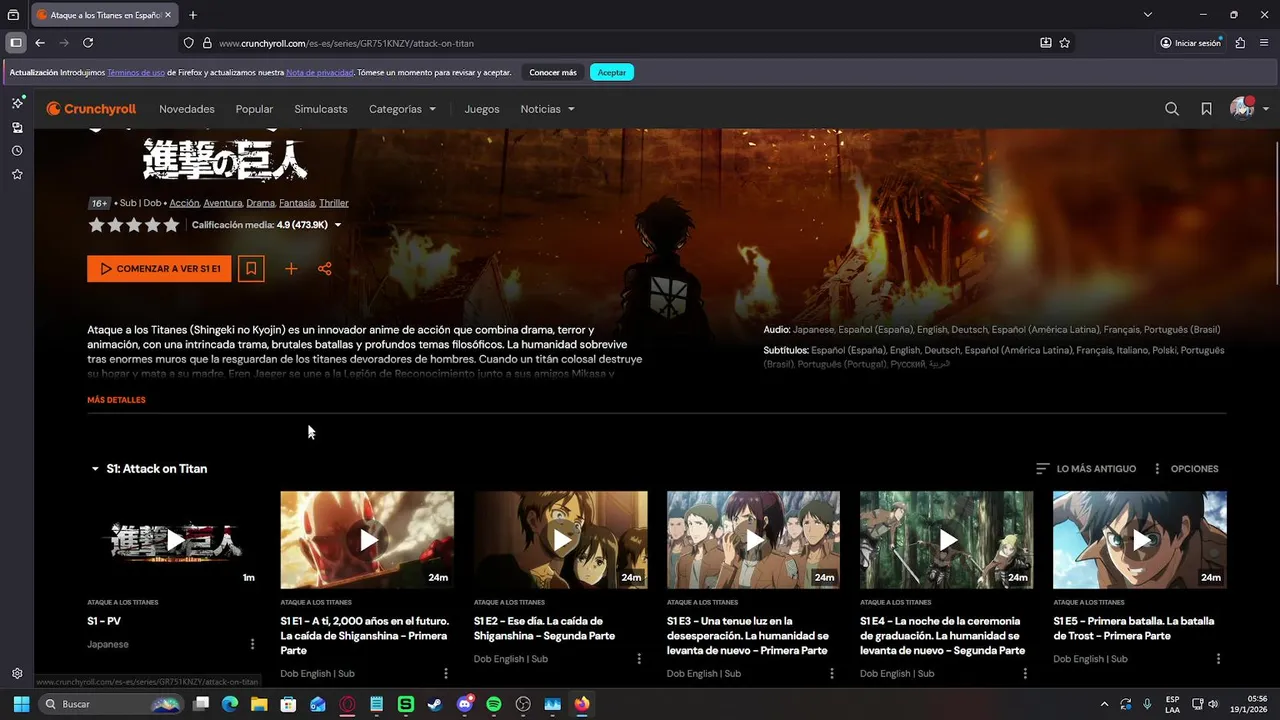Click the tracking protection shield icon
Viewport: 1280px width, 720px height.
pyautogui.click(x=188, y=43)
